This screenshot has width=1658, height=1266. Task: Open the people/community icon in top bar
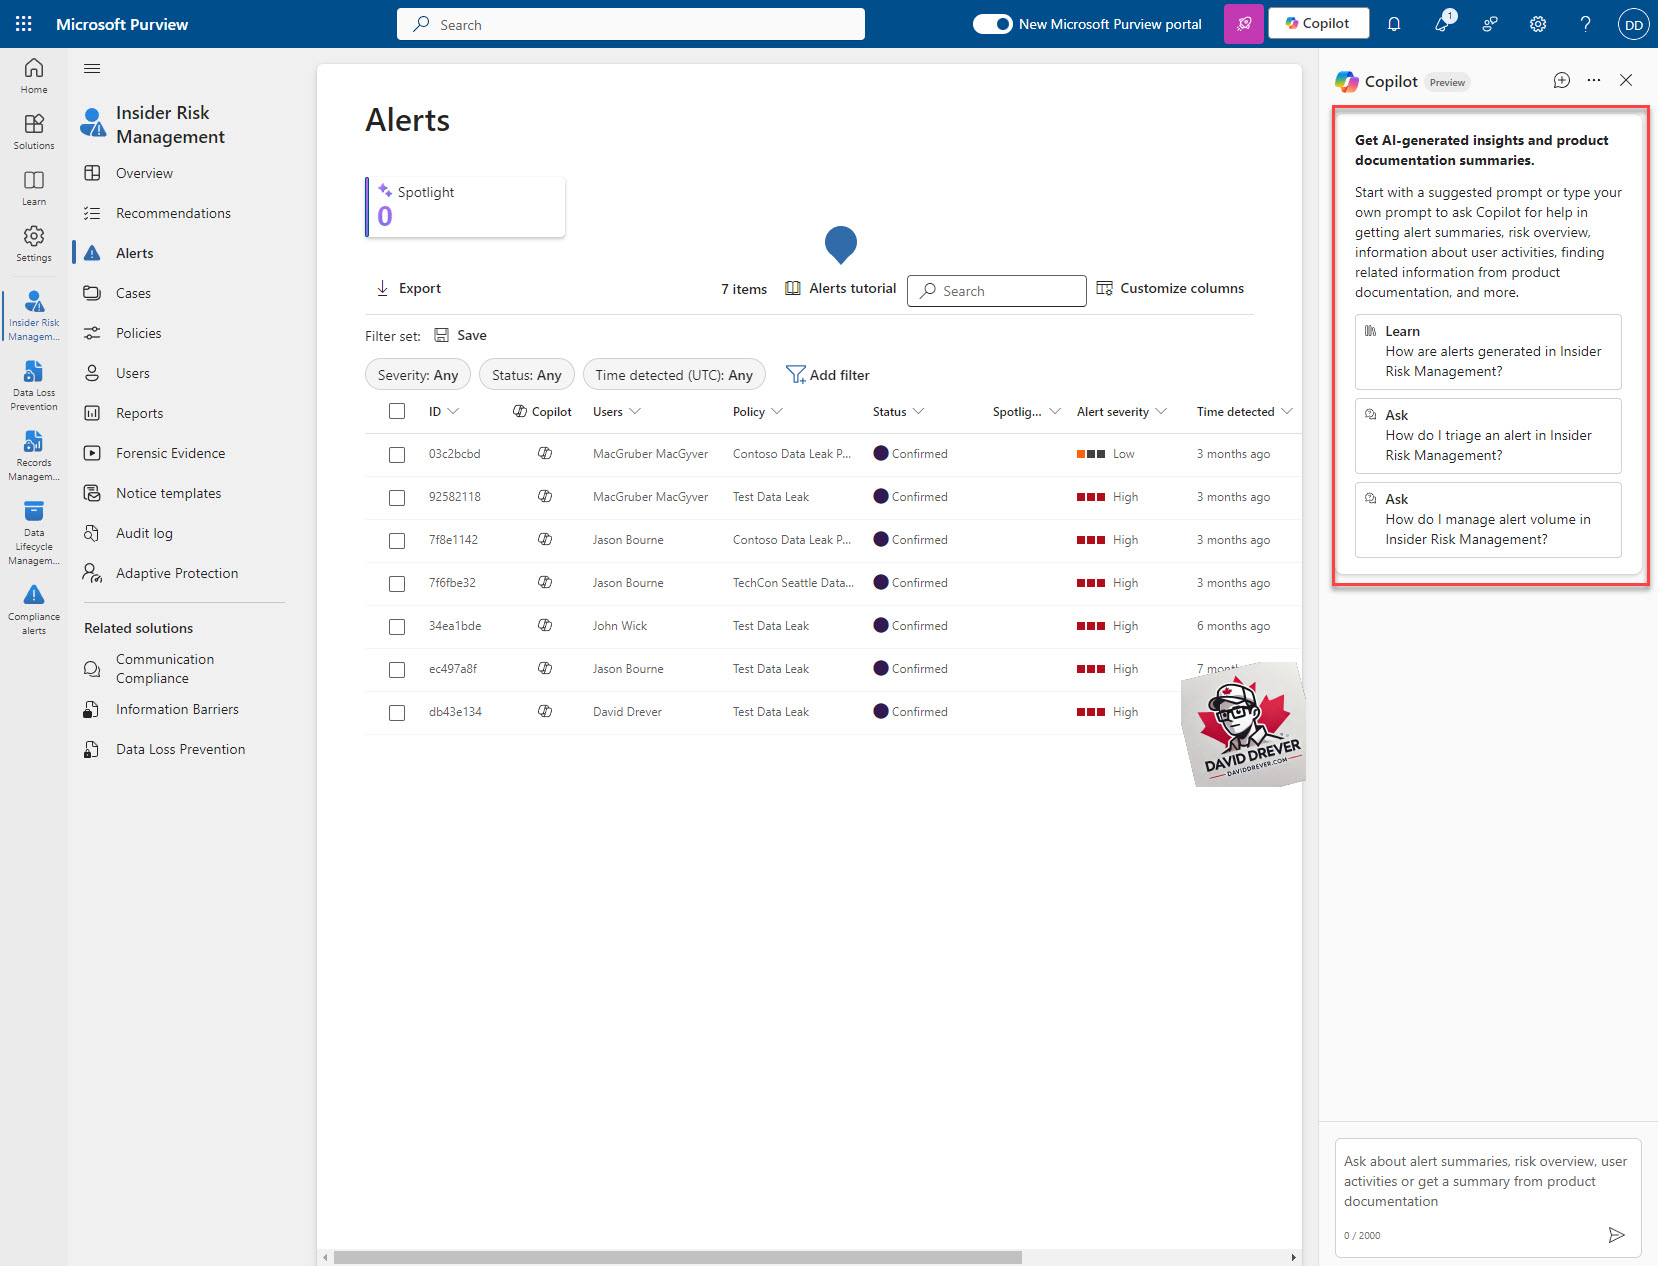pyautogui.click(x=1490, y=24)
